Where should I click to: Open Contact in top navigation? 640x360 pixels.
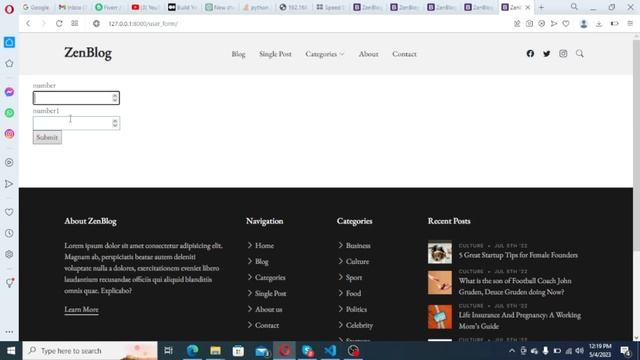pos(404,54)
